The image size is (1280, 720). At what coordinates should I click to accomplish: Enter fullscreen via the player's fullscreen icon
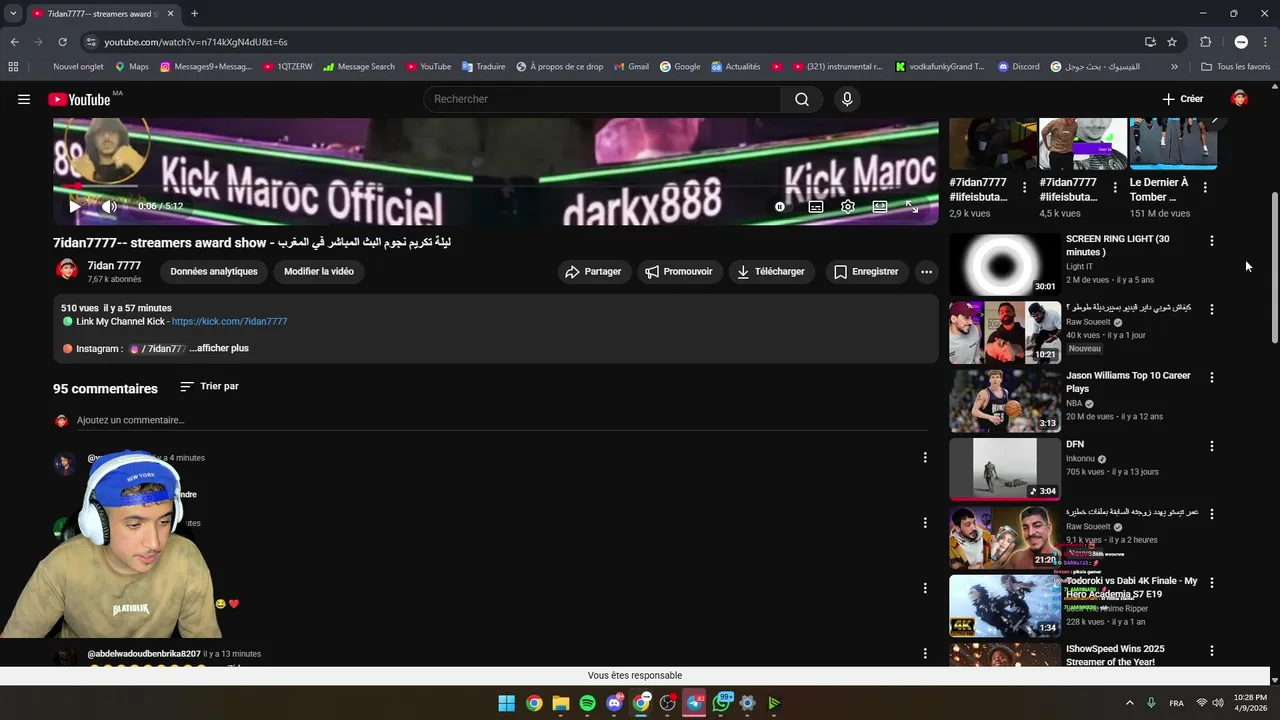tap(912, 206)
